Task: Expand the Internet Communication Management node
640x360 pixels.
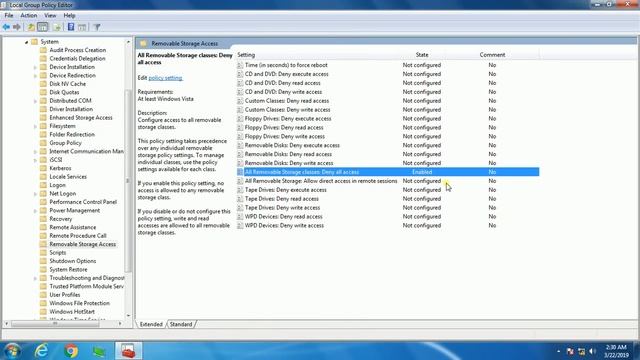Action: coord(36,152)
